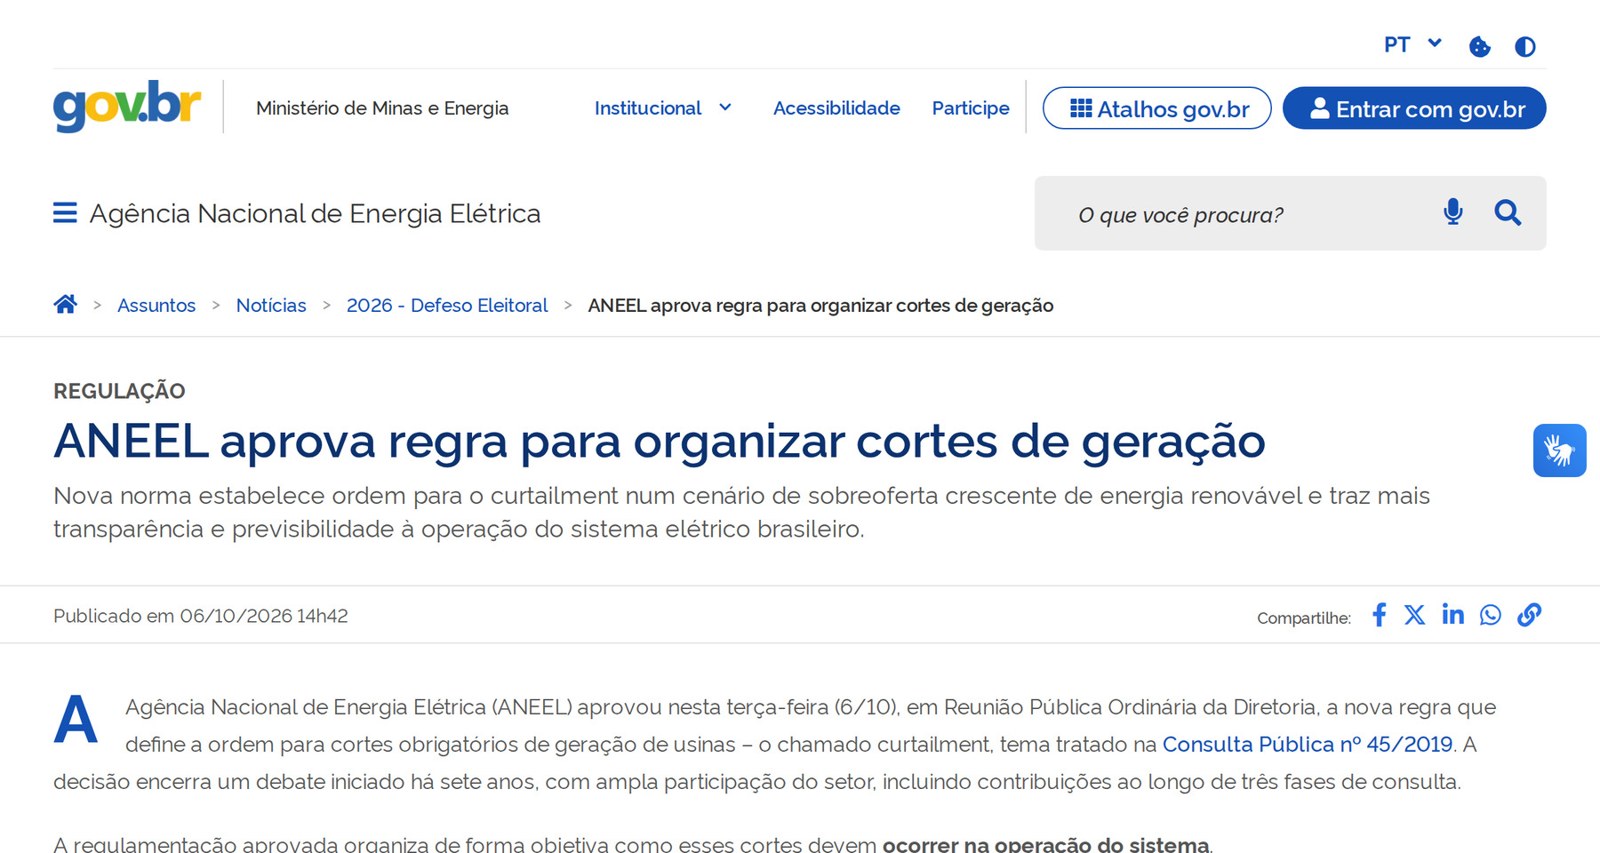
Task: Share the article on Facebook
Action: 1379,614
